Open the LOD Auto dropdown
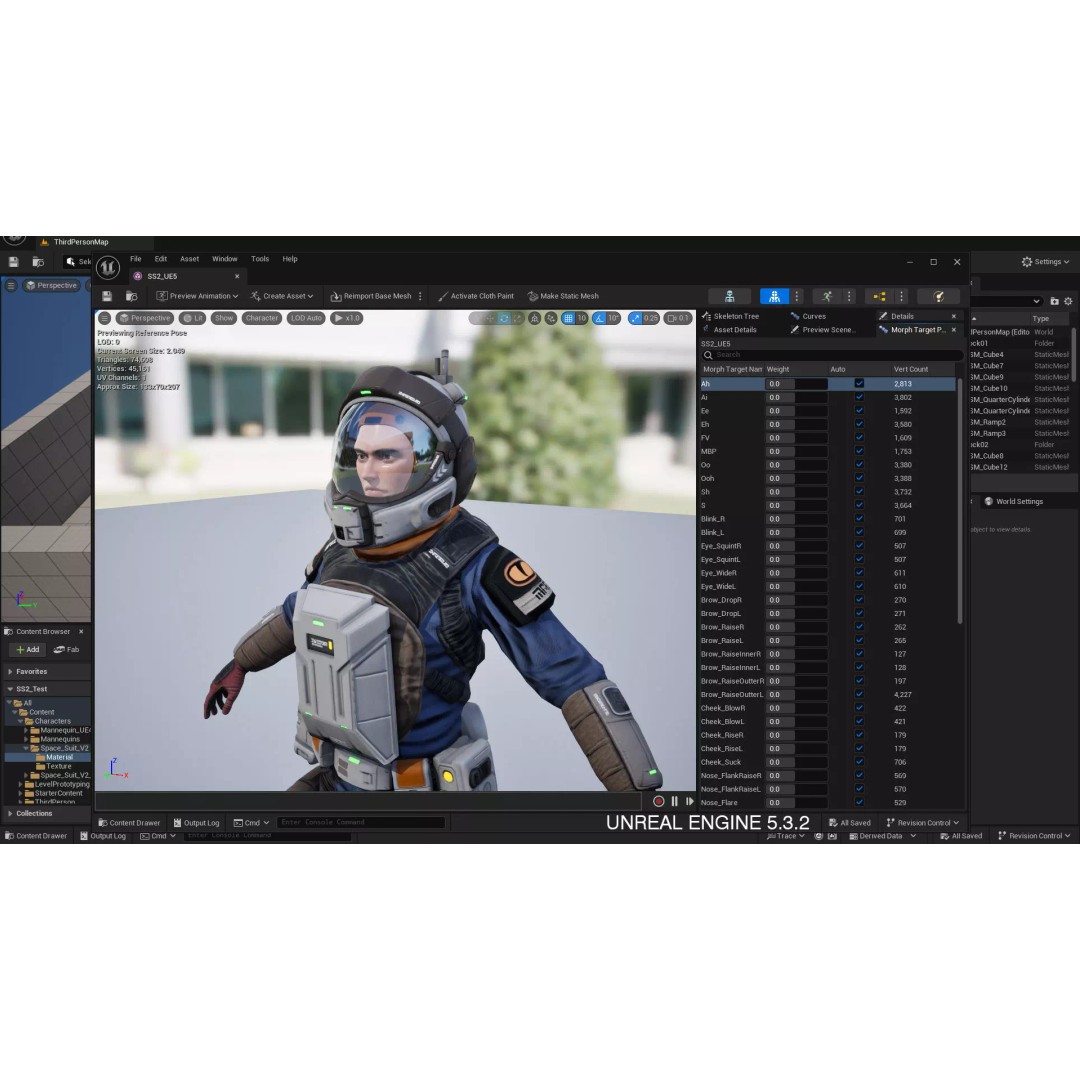 [x=306, y=318]
